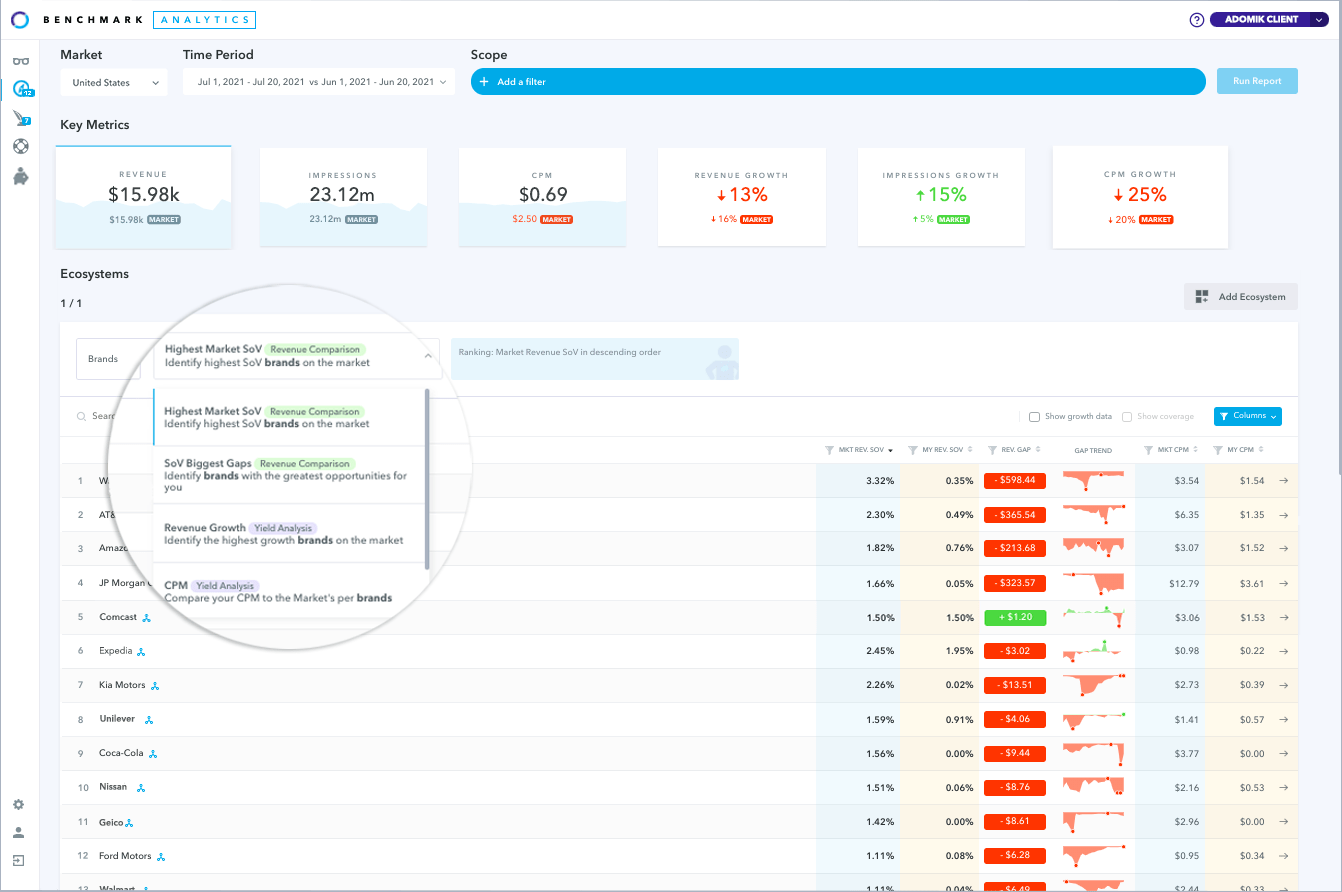Select SoV Biggest Gaps option
The width and height of the screenshot is (1342, 892).
click(289, 475)
